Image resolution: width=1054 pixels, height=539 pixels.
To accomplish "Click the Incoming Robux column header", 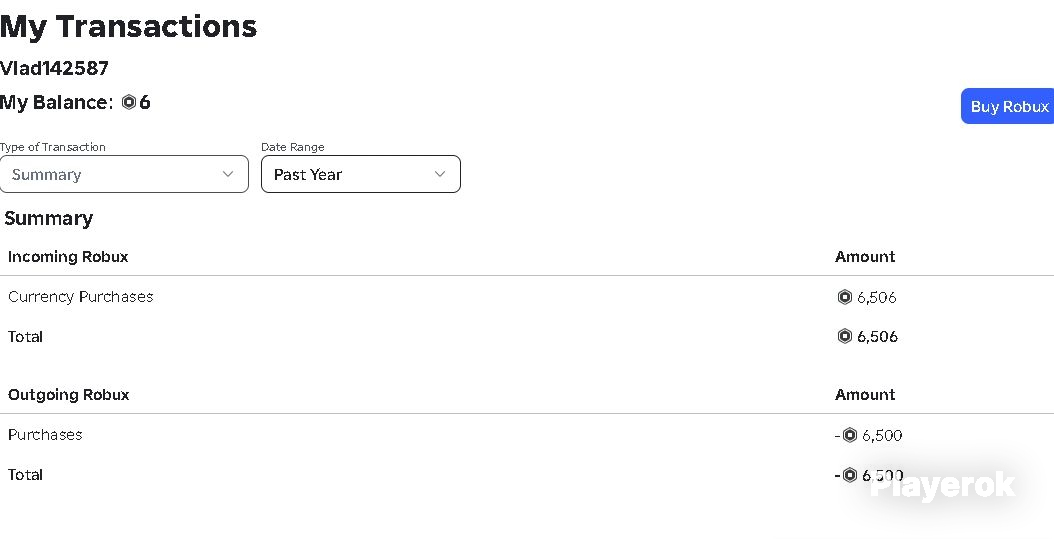I will [x=68, y=257].
